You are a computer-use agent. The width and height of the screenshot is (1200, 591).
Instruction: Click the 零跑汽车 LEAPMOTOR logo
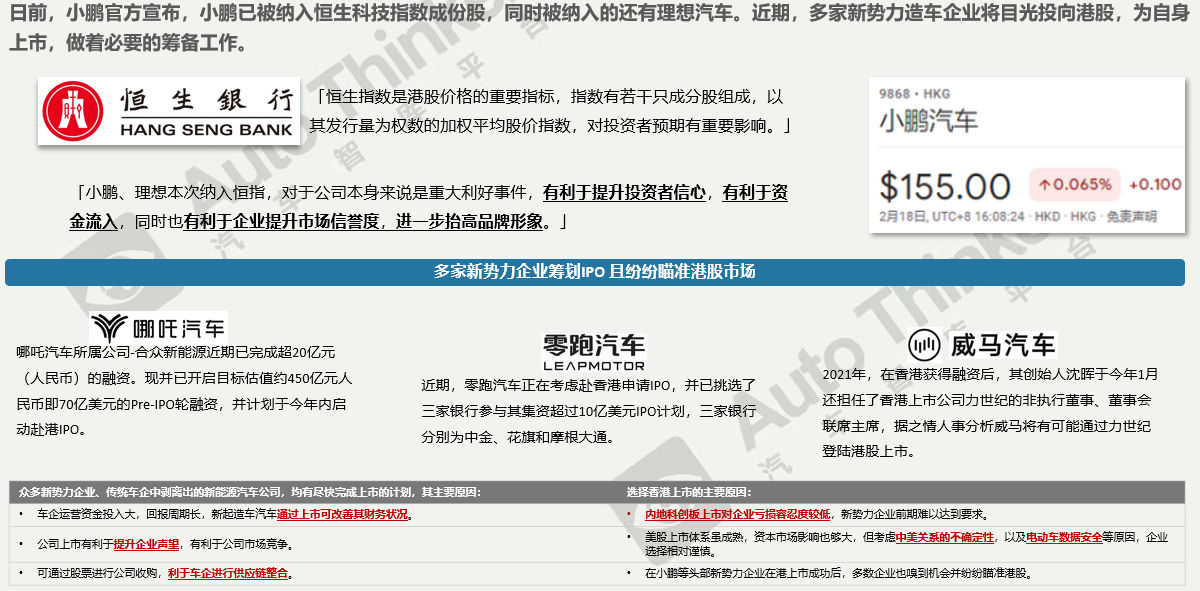pos(593,352)
